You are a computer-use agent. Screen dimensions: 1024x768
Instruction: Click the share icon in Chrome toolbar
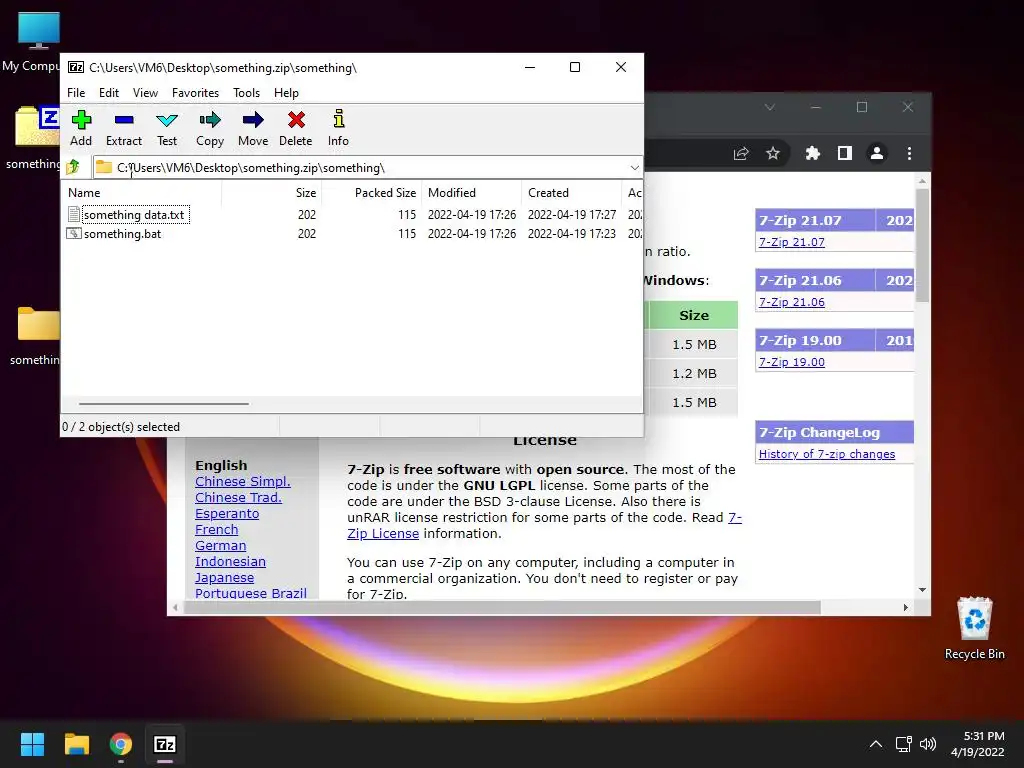741,153
